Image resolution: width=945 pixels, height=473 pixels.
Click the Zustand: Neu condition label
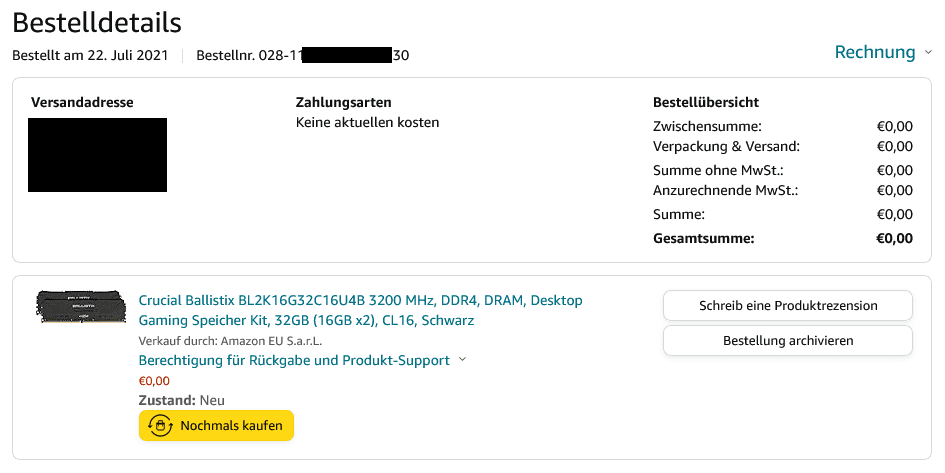(x=181, y=400)
